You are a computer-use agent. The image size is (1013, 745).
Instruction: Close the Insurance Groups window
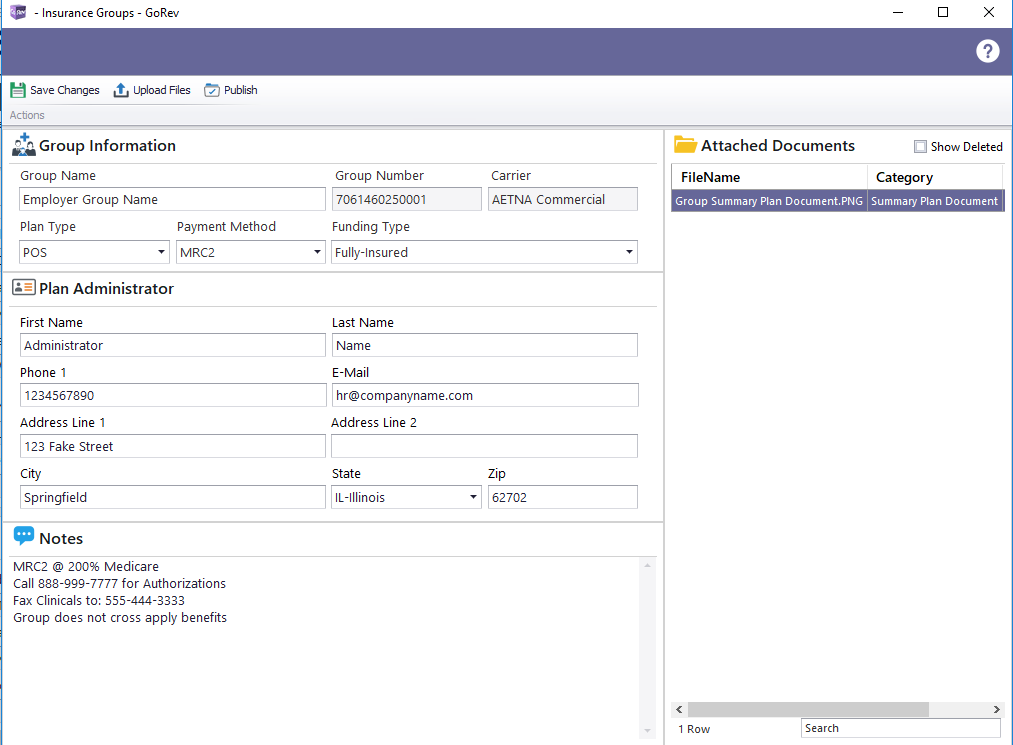(x=988, y=12)
